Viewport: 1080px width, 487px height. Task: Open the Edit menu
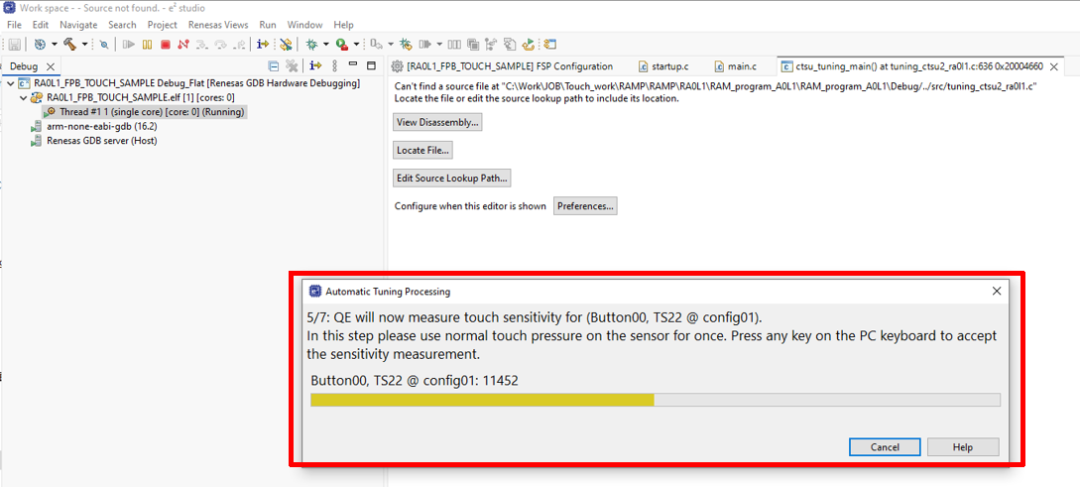point(41,24)
